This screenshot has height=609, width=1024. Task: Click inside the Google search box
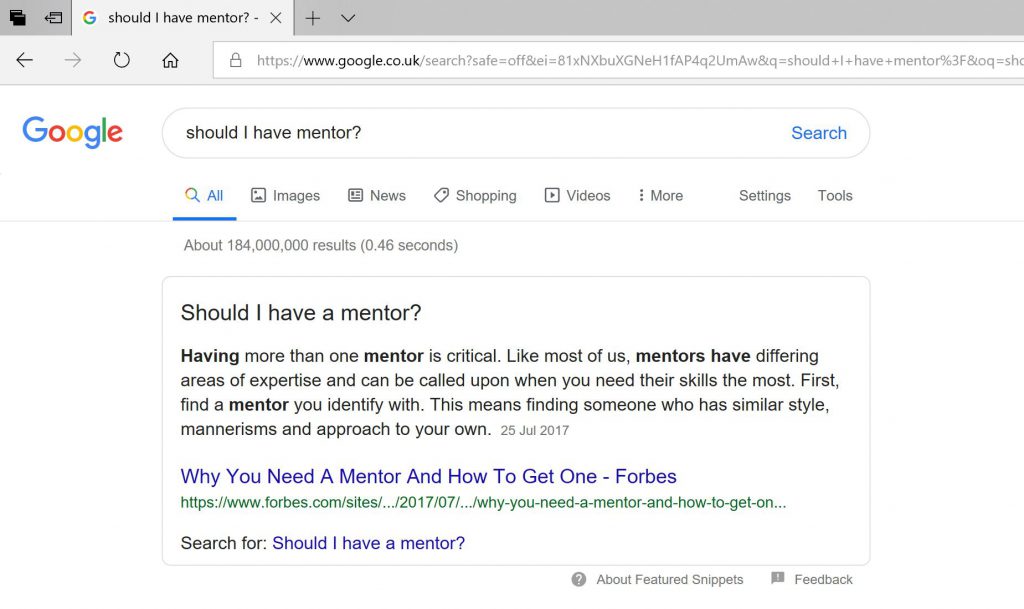[470, 133]
